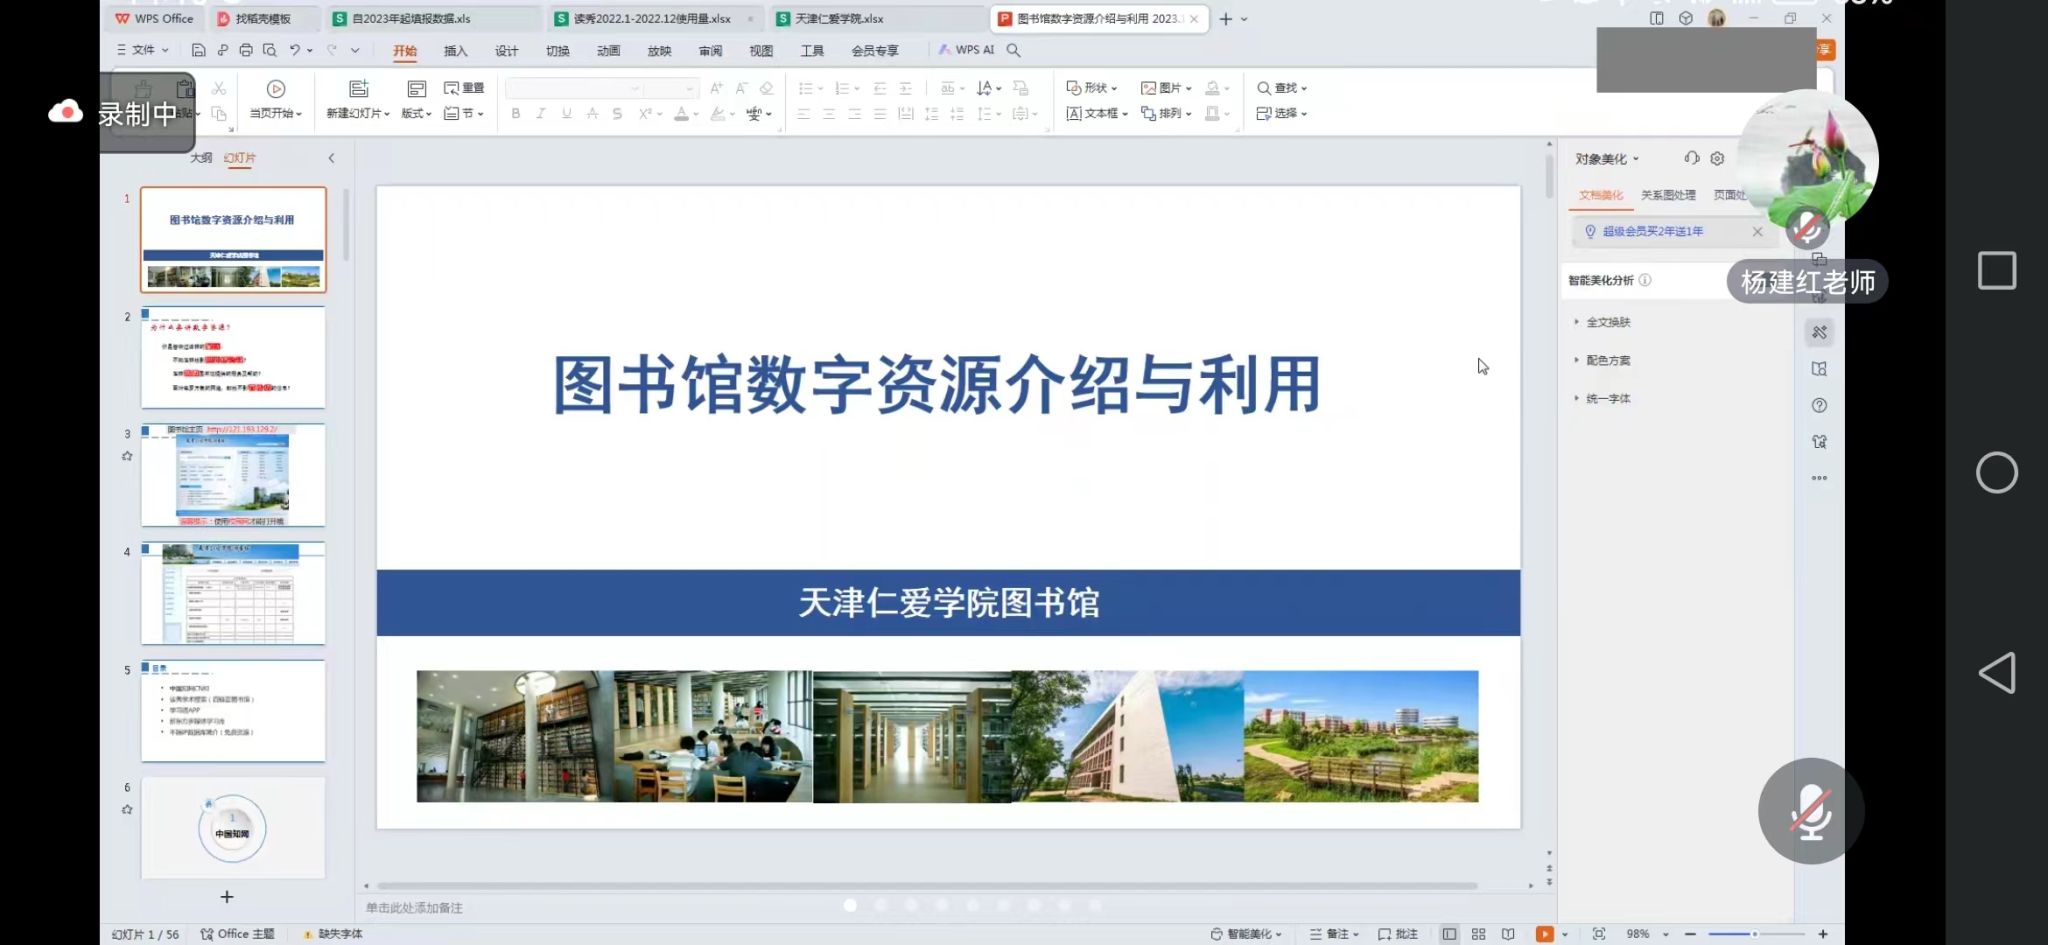Open the Shapes (形状) dropdown
The height and width of the screenshot is (945, 2048).
(1092, 88)
